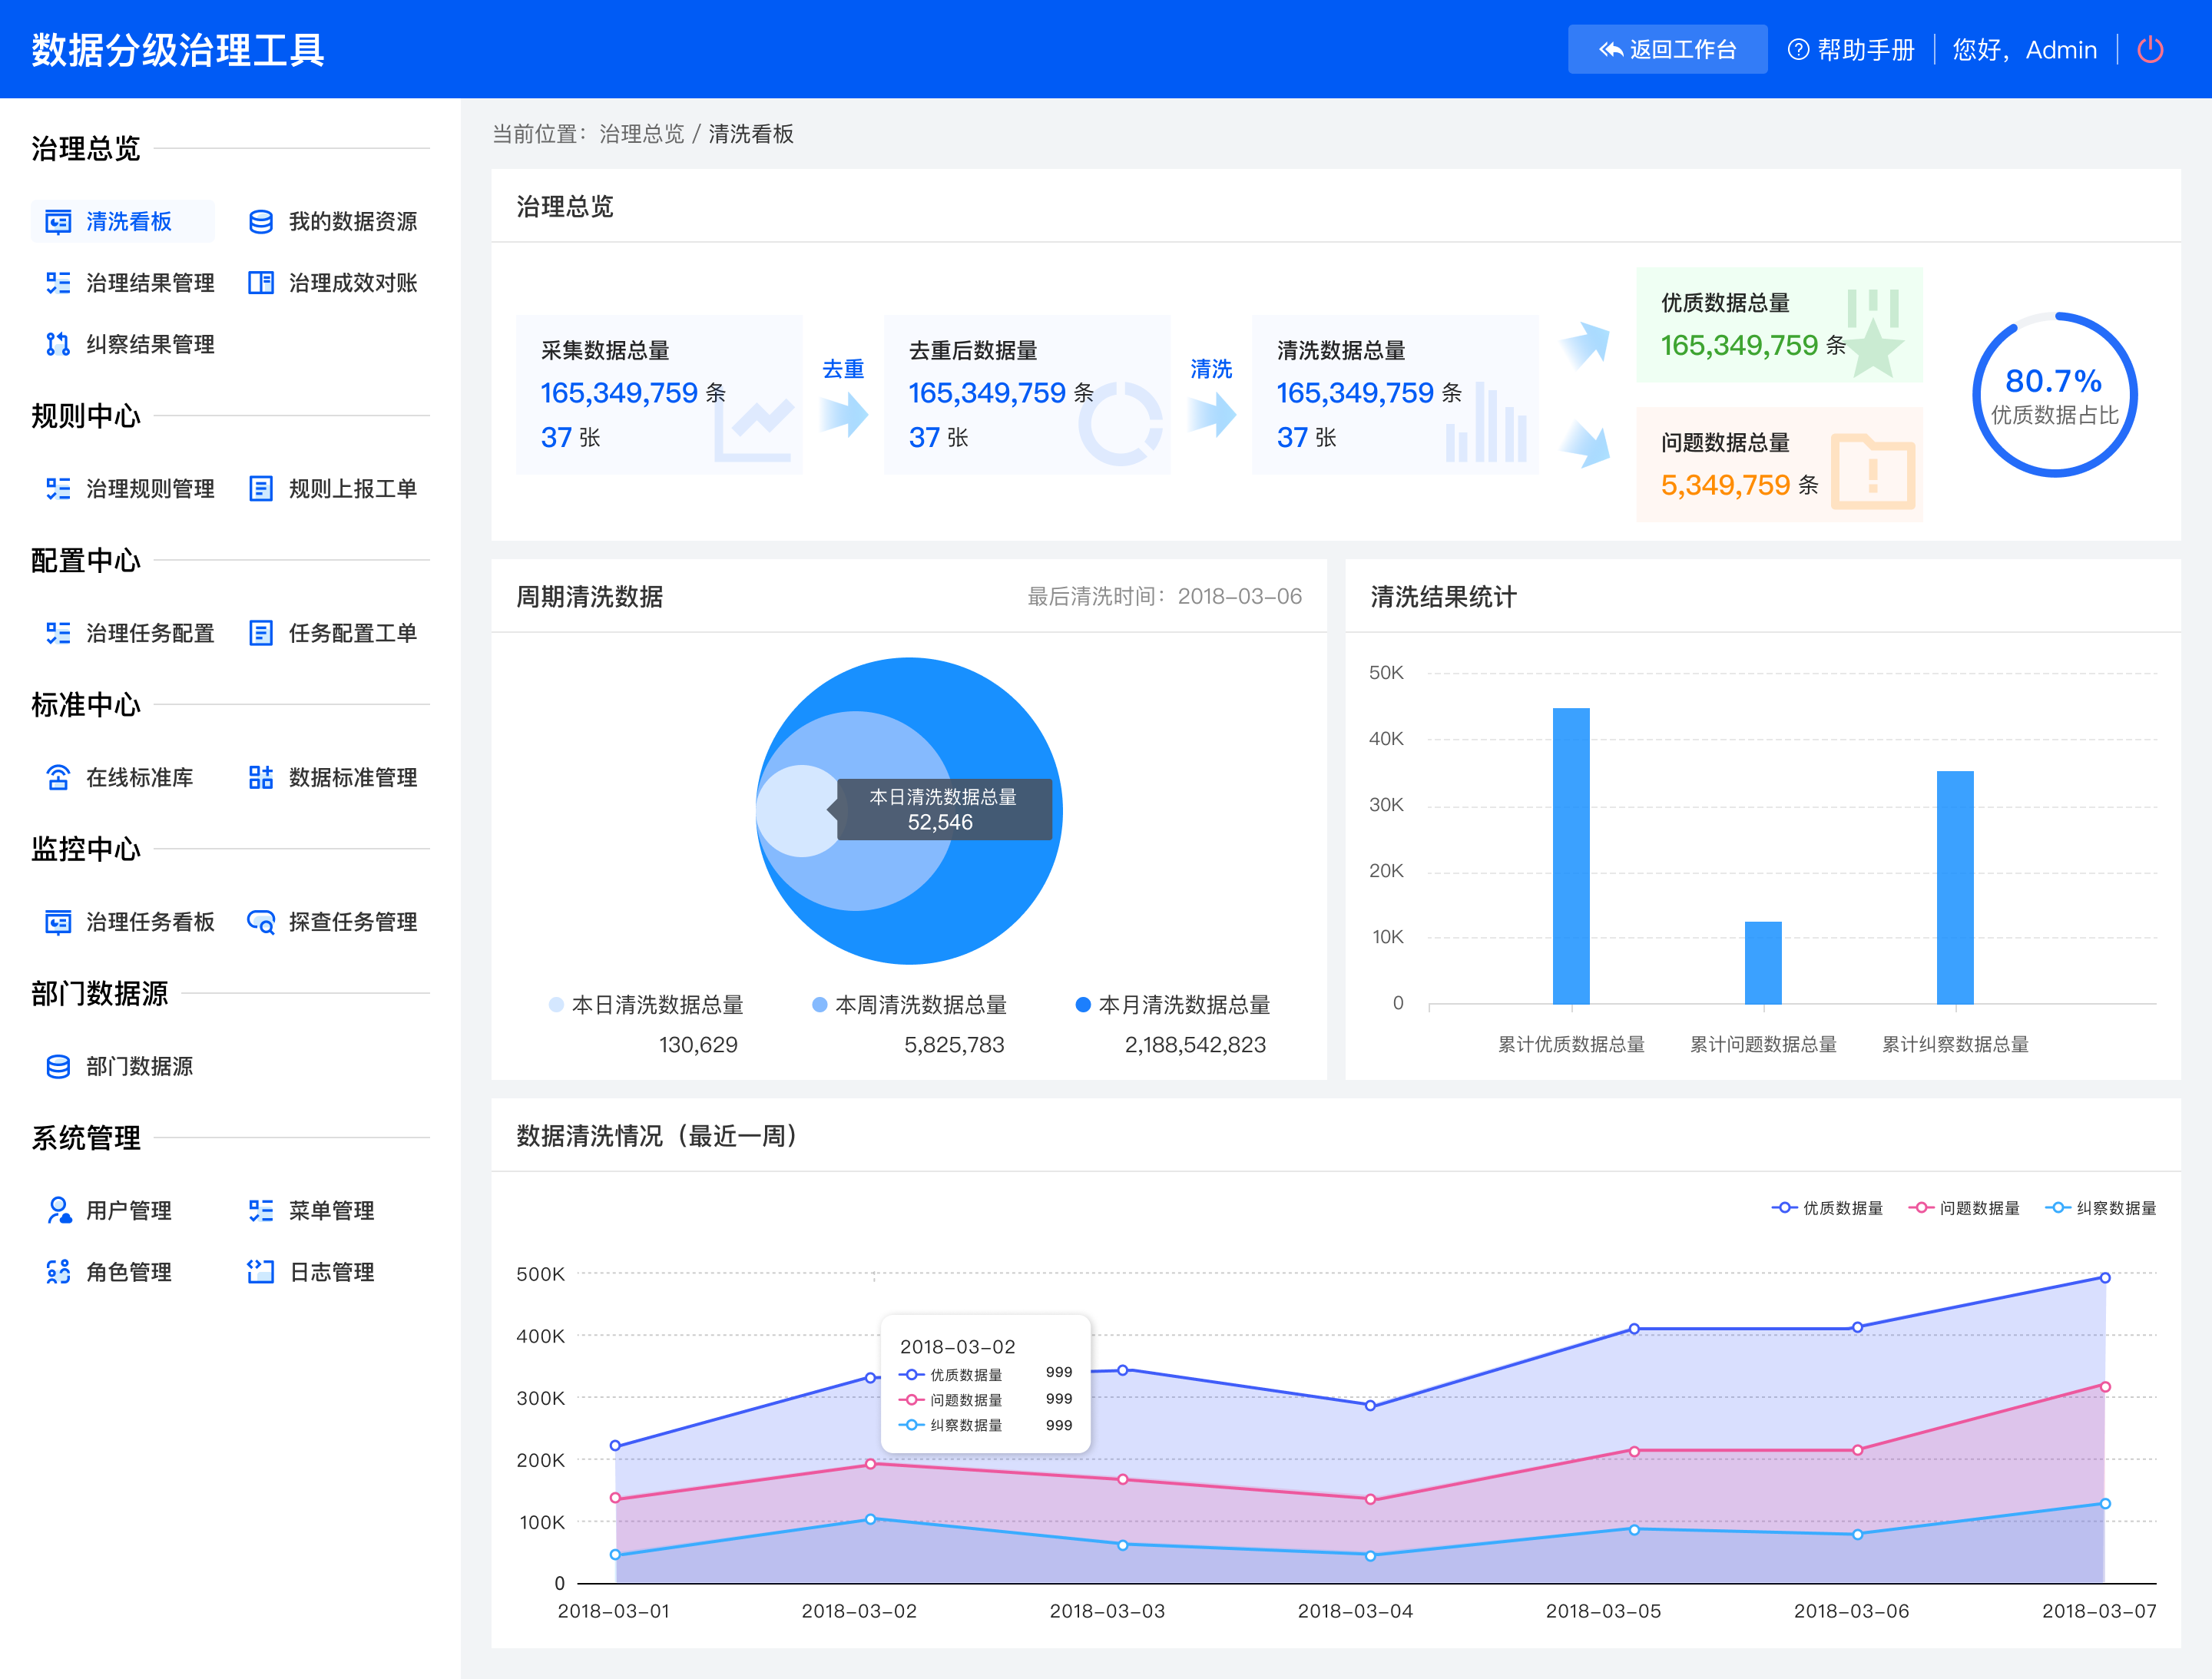Toggle 纠察数据量 legend in line chart
This screenshot has width=2212, height=1679.
2101,1208
